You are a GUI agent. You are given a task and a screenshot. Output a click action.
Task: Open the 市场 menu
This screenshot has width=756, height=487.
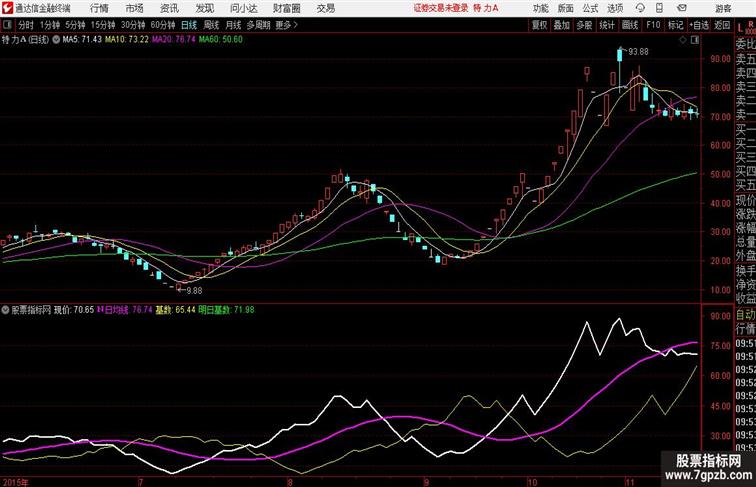tap(135, 8)
